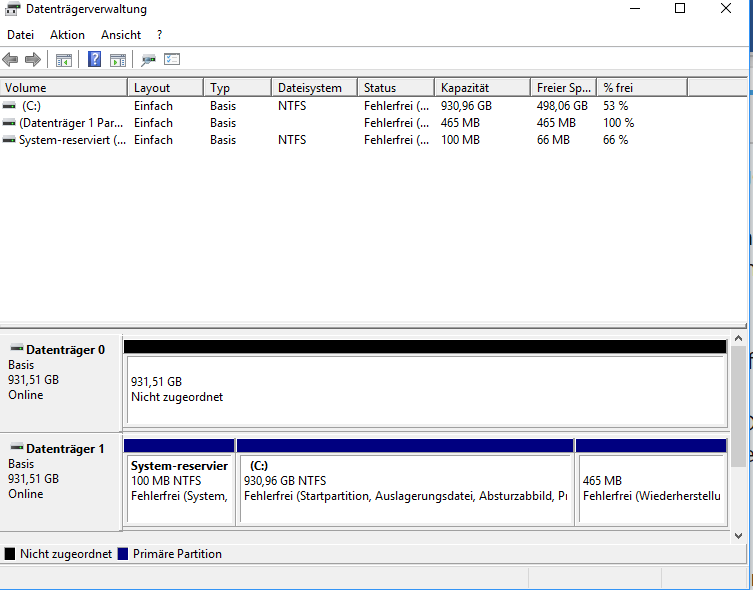
Task: Toggle the action pane toolbar icon
Action: point(118,60)
